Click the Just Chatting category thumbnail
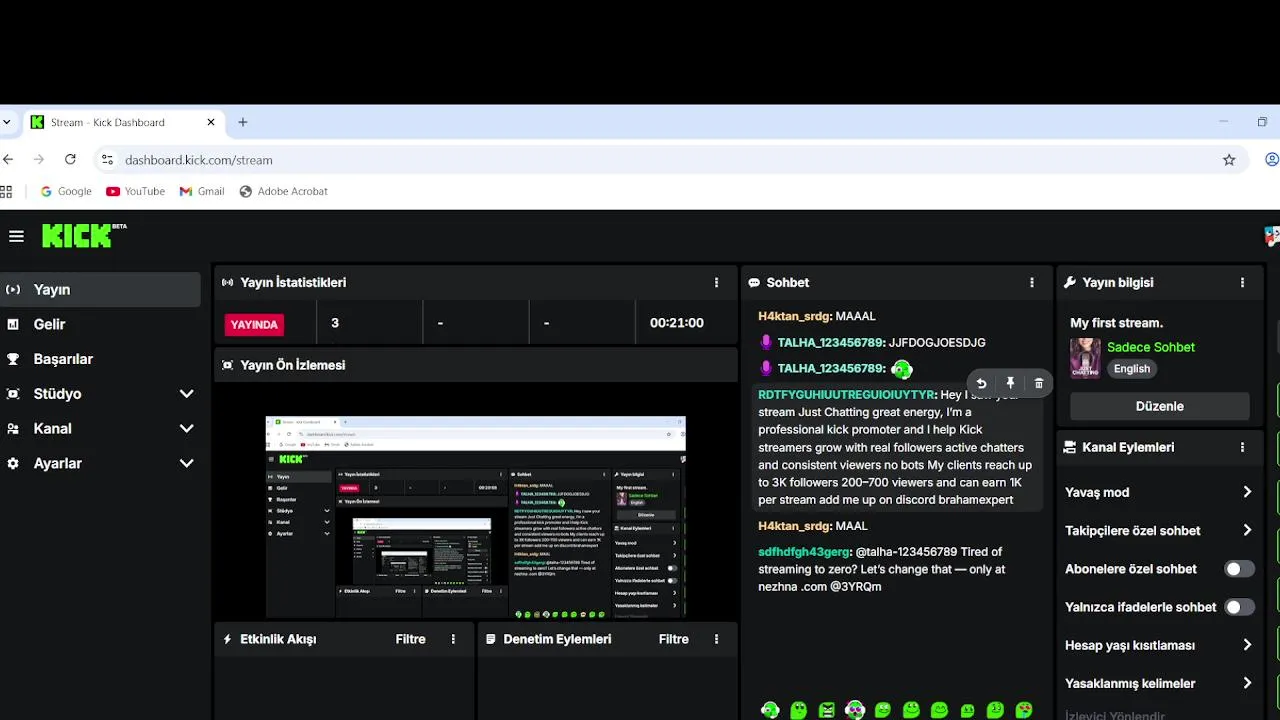Image resolution: width=1280 pixels, height=720 pixels. (x=1085, y=357)
